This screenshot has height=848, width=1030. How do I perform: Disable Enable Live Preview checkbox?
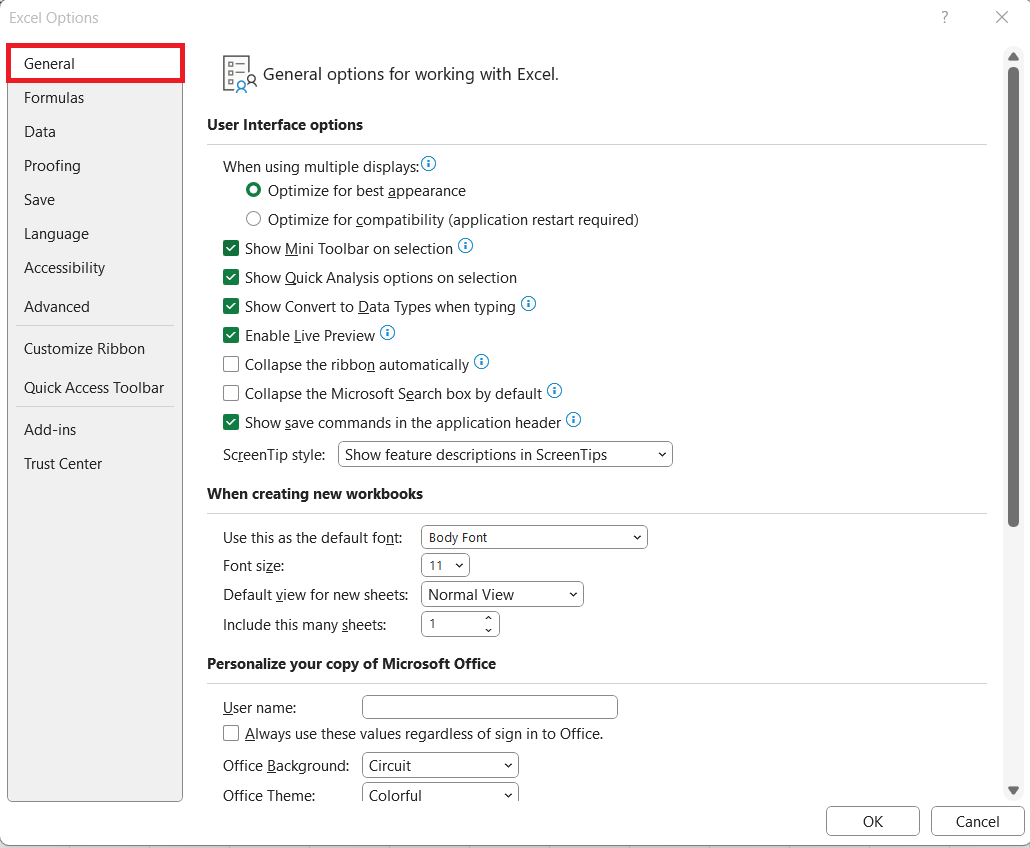click(231, 335)
